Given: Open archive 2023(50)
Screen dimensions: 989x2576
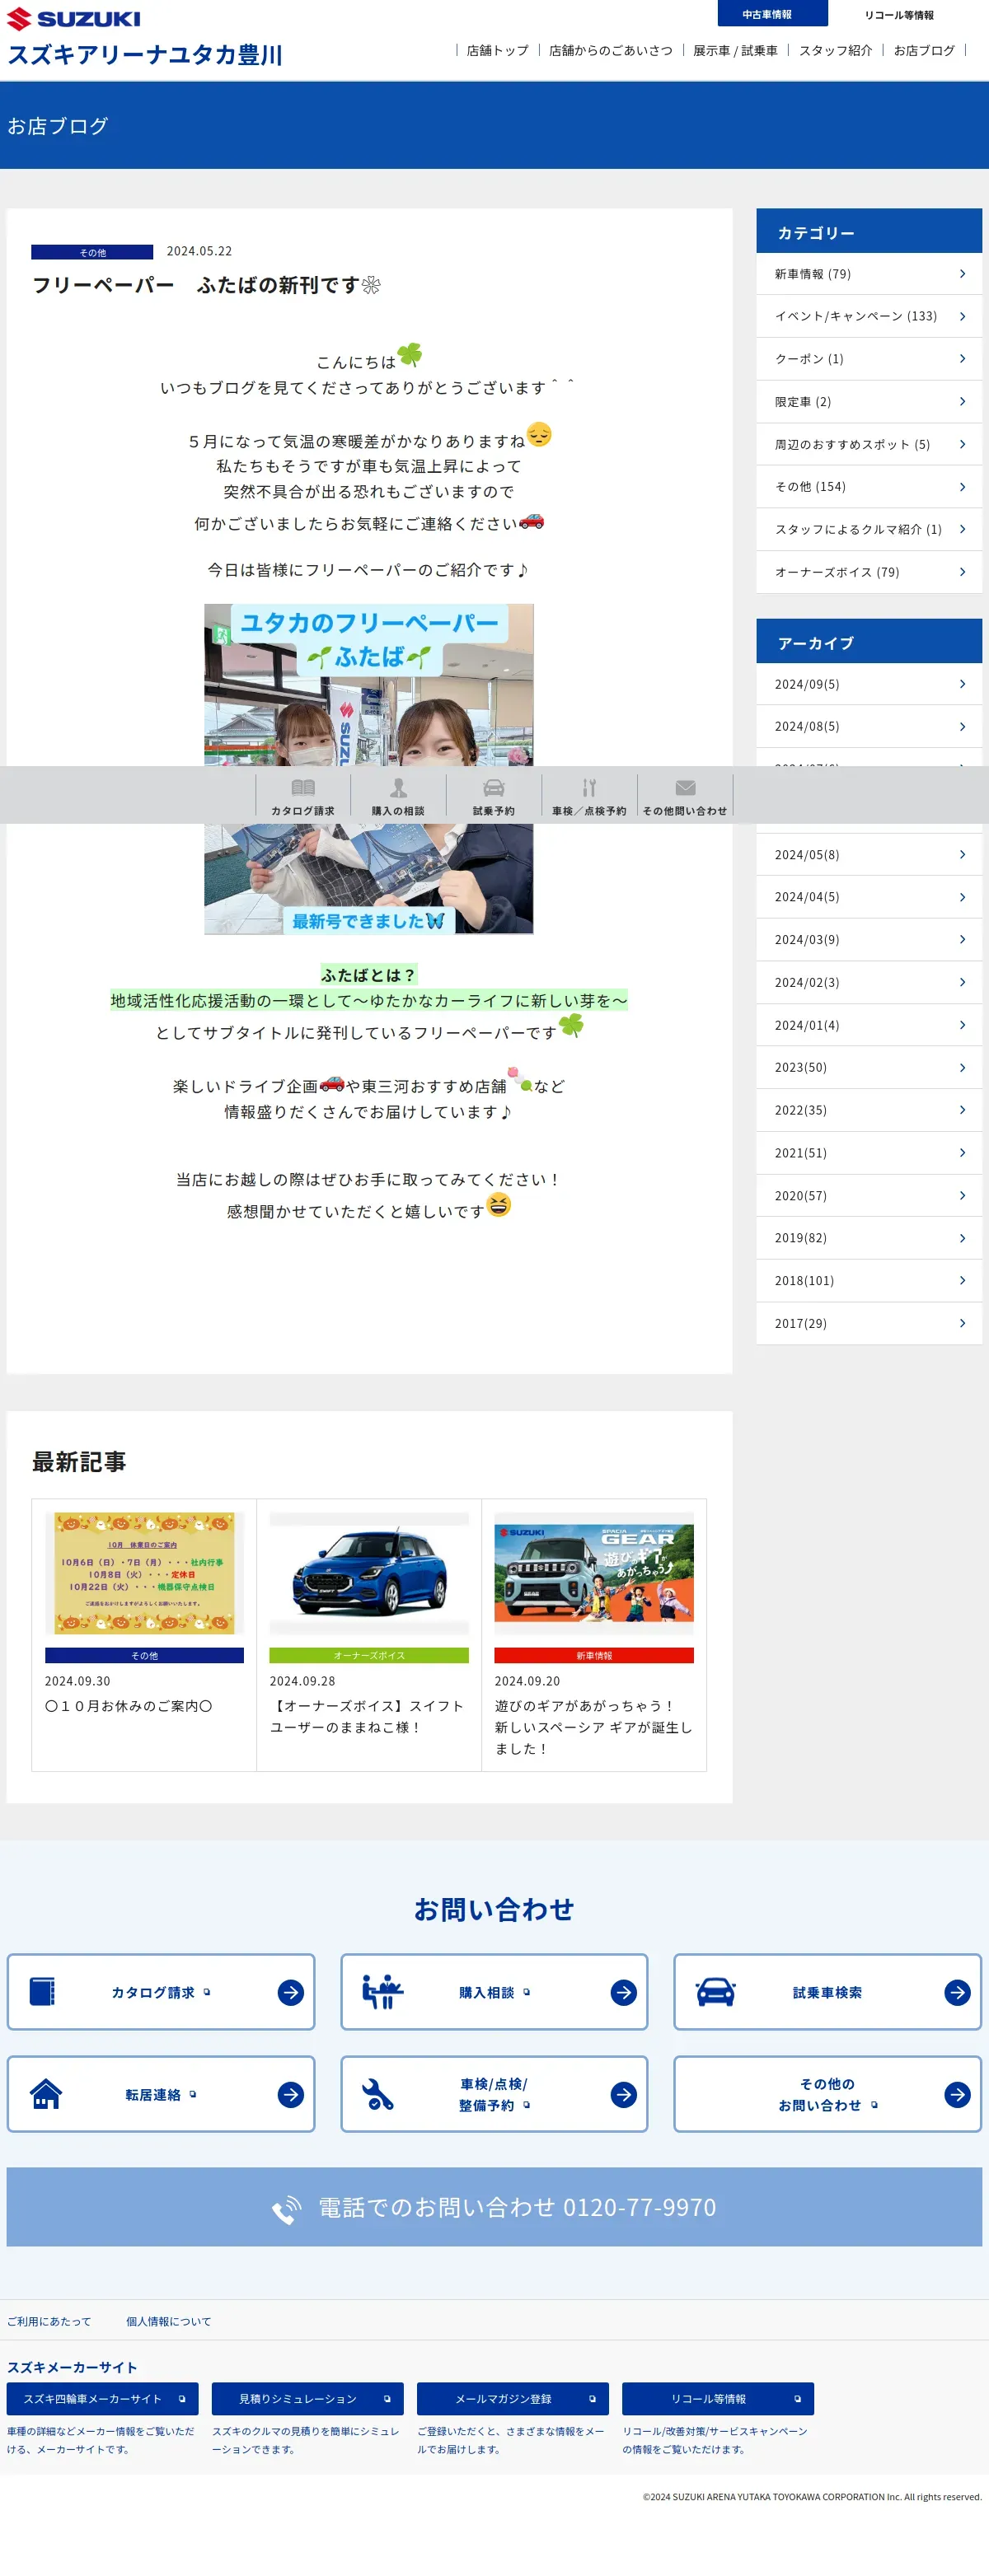Looking at the screenshot, I should 869,1067.
